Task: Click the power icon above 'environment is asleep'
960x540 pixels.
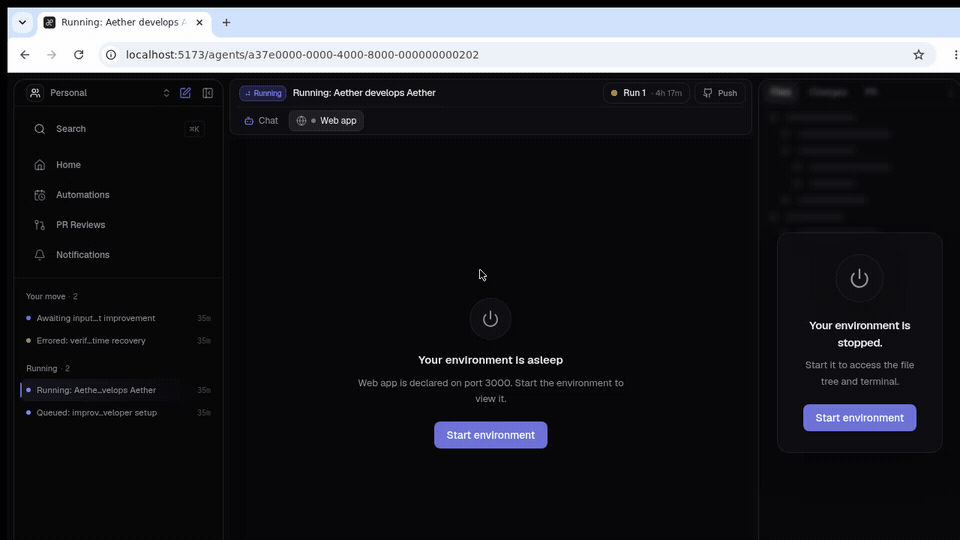Action: (490, 319)
